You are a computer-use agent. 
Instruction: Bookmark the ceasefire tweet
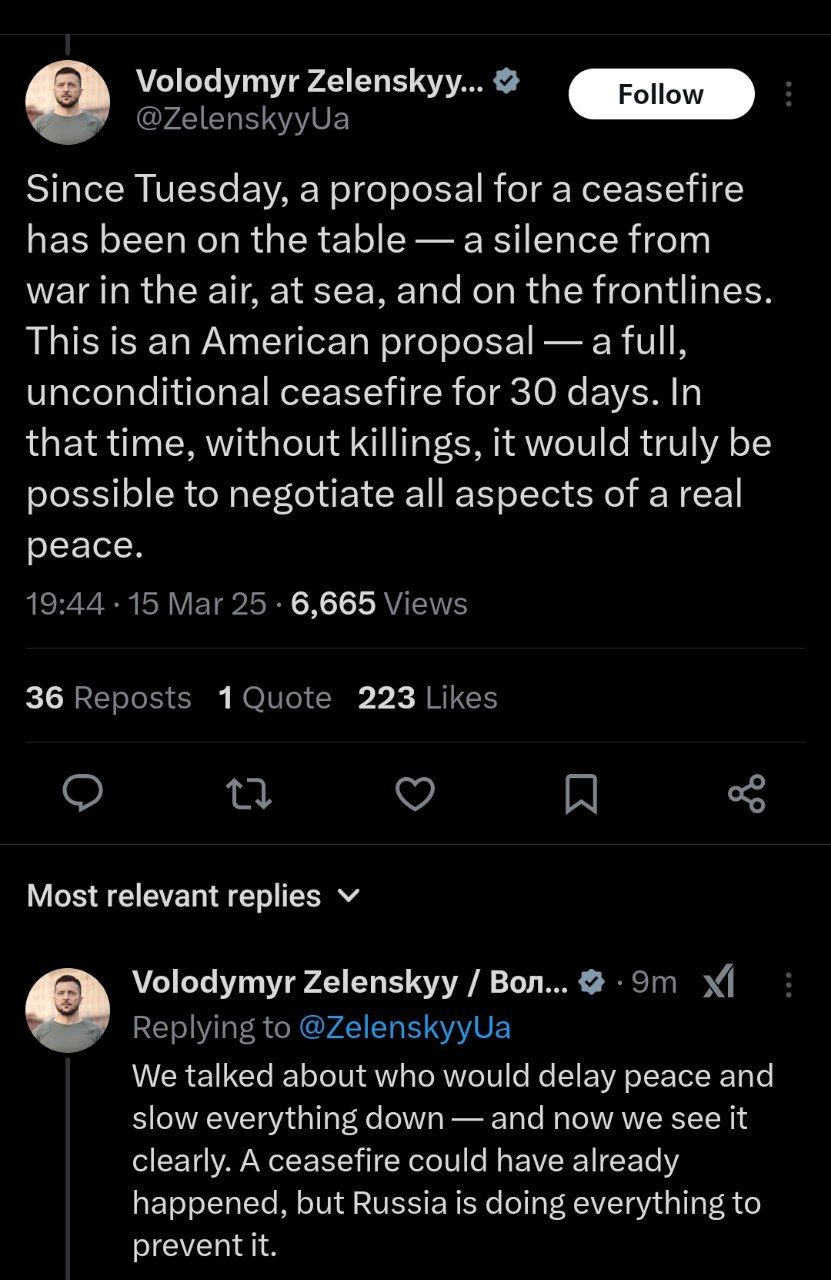pos(581,795)
